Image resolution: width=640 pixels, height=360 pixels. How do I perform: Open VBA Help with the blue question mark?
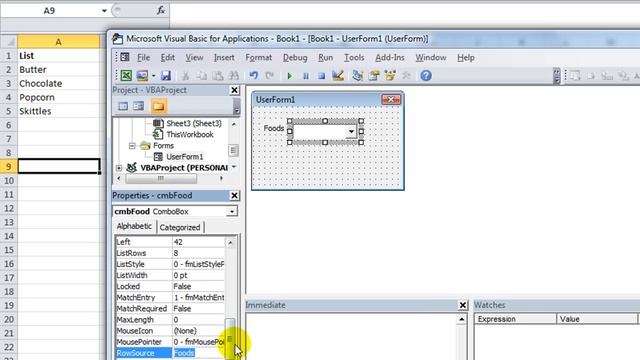point(426,76)
